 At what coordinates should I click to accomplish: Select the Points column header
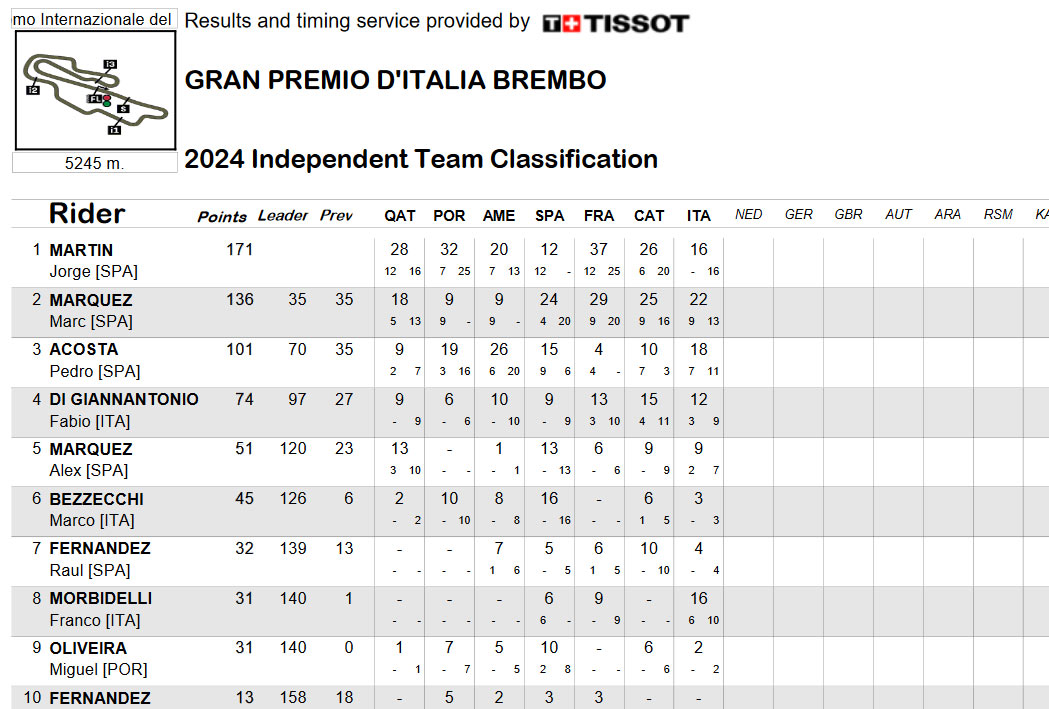coord(222,217)
